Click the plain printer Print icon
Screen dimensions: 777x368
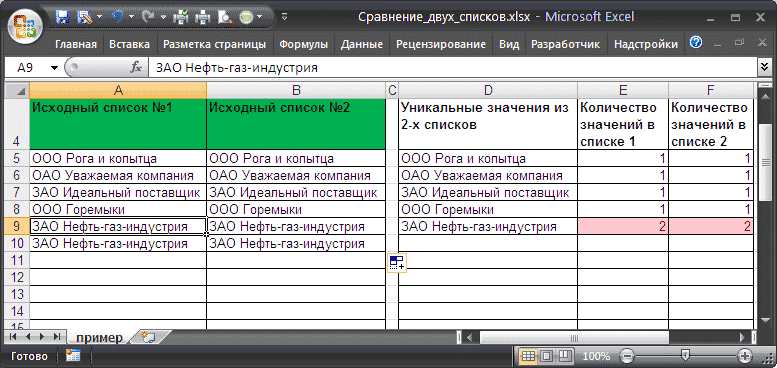(x=204, y=17)
